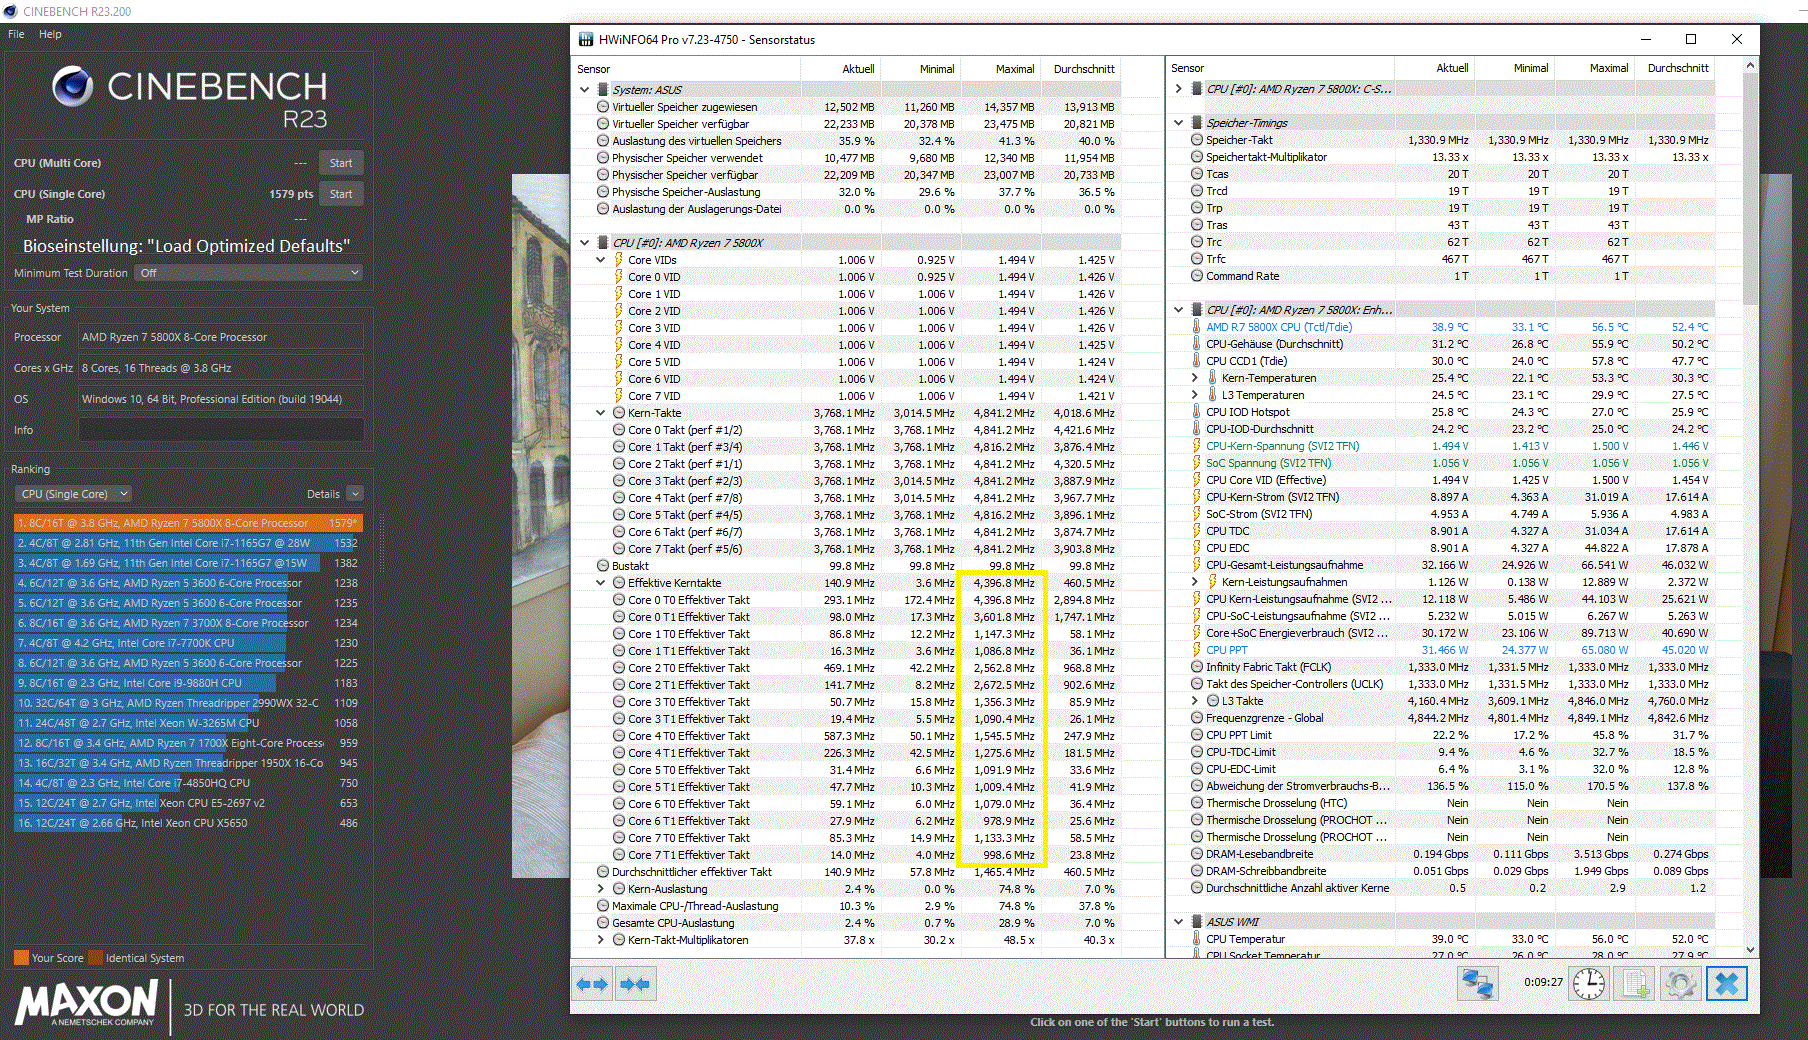Open the Help menu in Cinebench
This screenshot has width=1808, height=1040.
(50, 34)
